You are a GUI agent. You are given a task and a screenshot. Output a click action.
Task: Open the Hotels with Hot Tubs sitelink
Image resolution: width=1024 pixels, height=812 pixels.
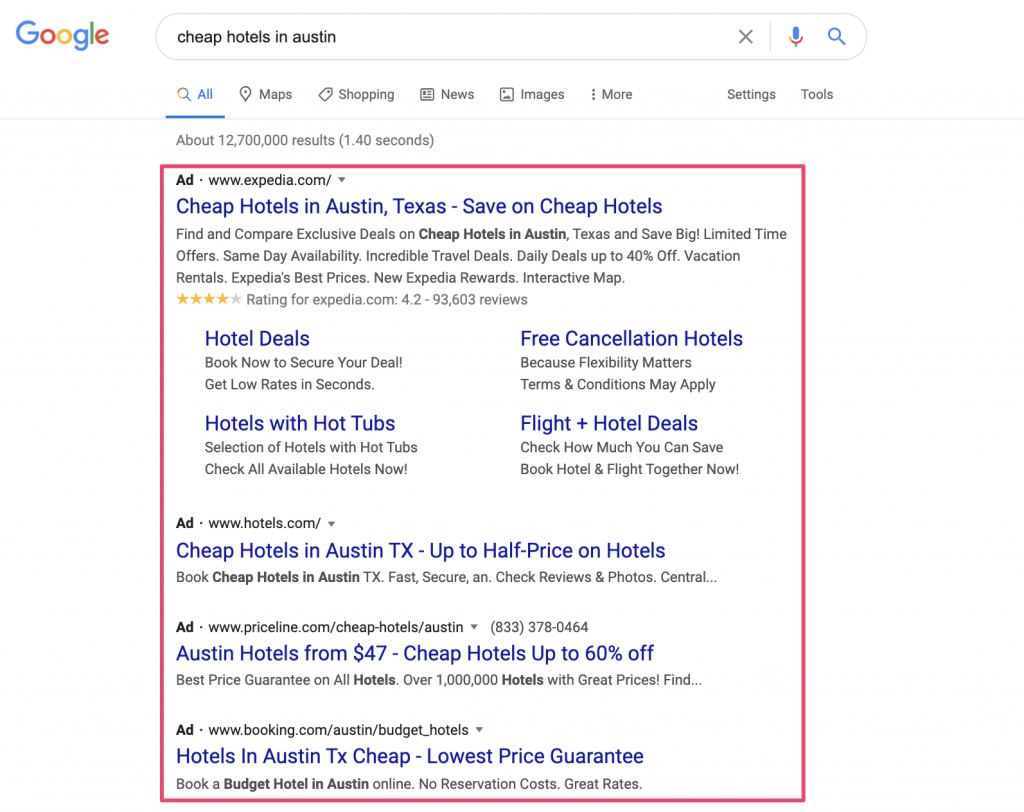(300, 423)
